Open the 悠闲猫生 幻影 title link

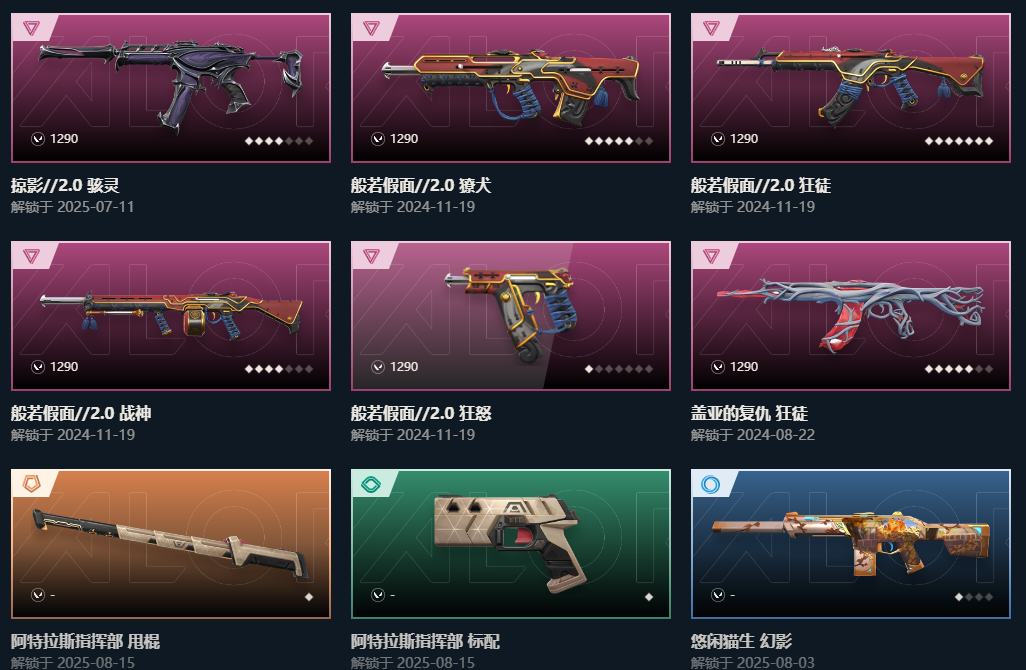[x=741, y=641]
